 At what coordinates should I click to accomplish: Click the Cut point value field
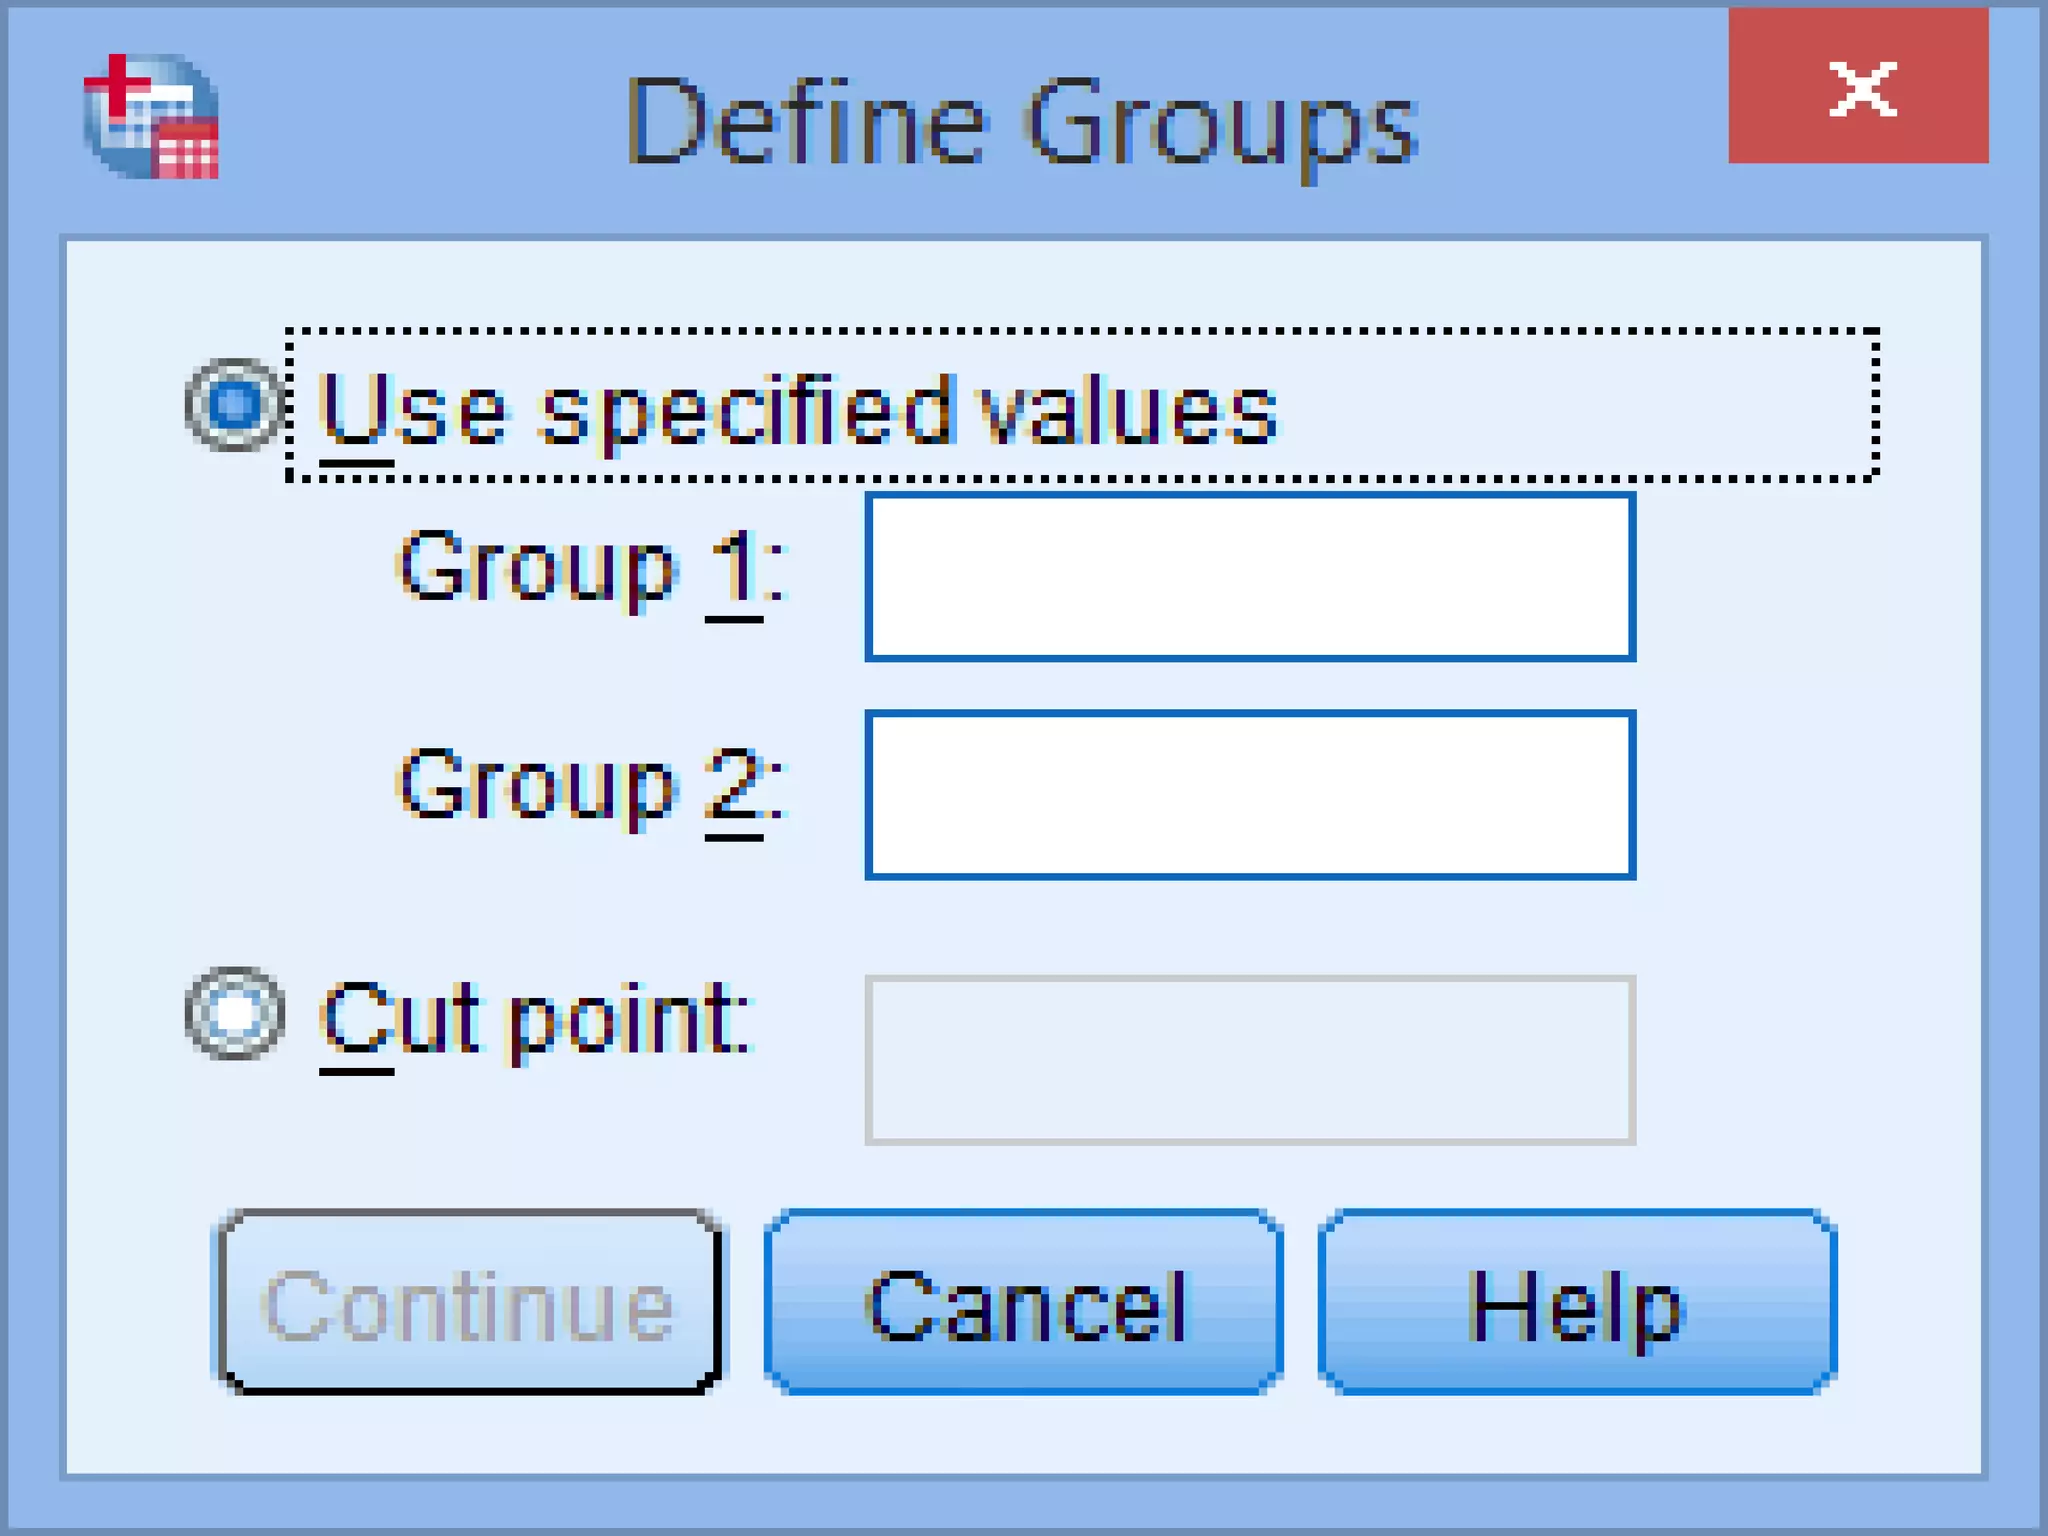click(x=1250, y=1060)
